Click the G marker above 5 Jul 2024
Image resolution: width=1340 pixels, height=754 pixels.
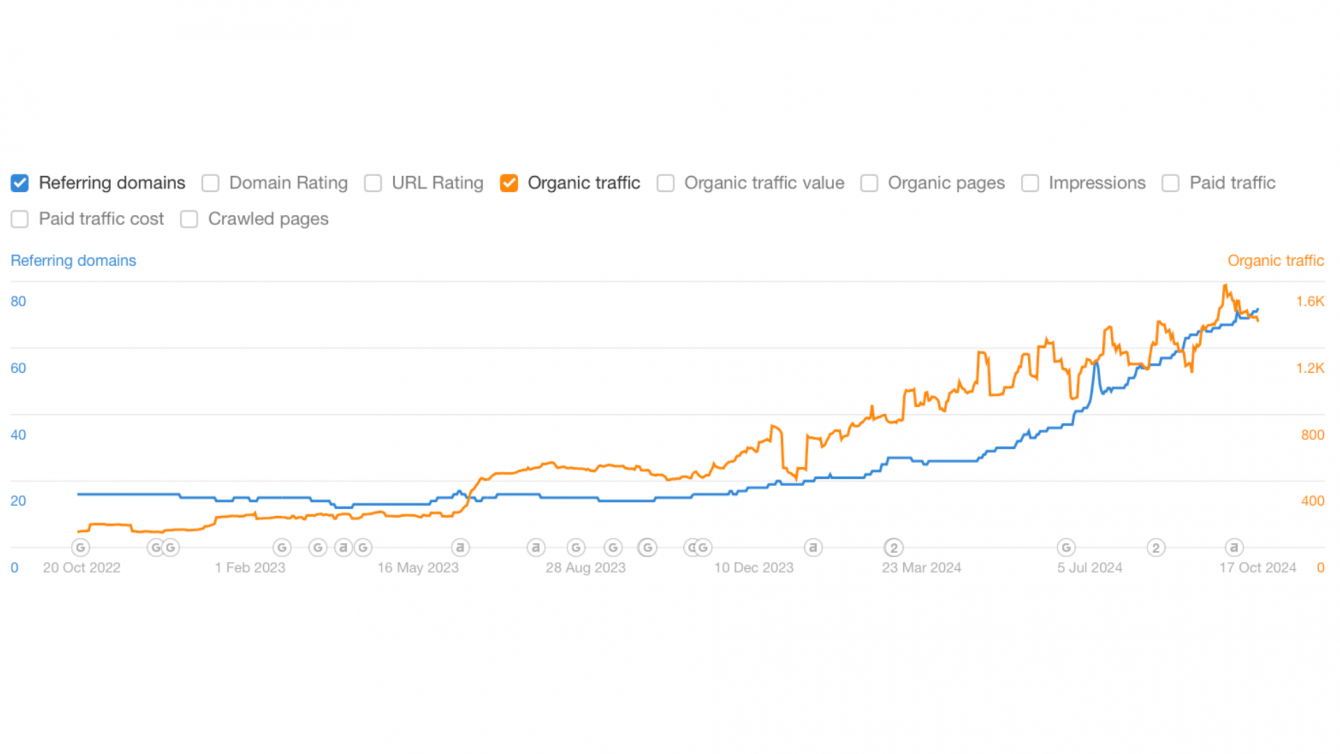1066,547
